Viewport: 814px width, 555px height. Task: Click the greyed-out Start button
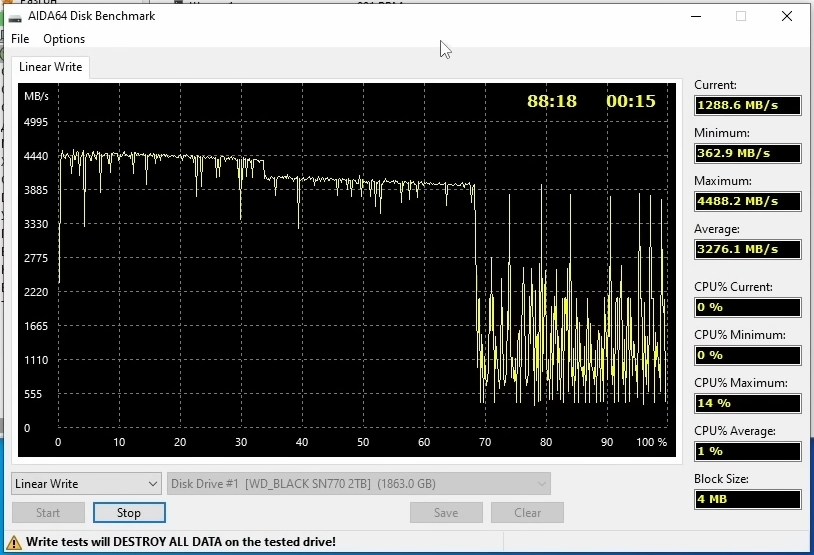pos(48,512)
